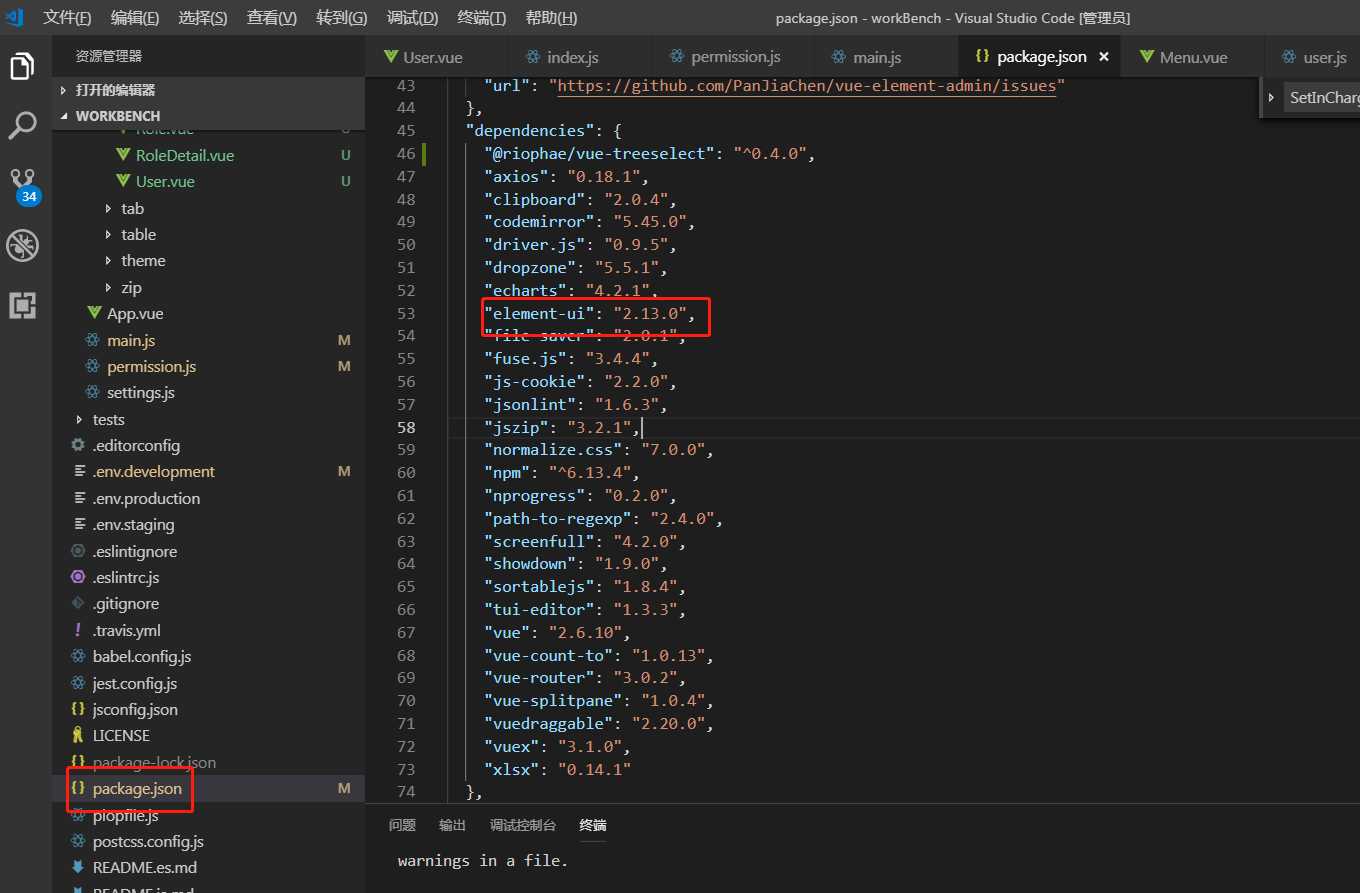Expand the tests folder
The image size is (1360, 893).
click(x=80, y=419)
